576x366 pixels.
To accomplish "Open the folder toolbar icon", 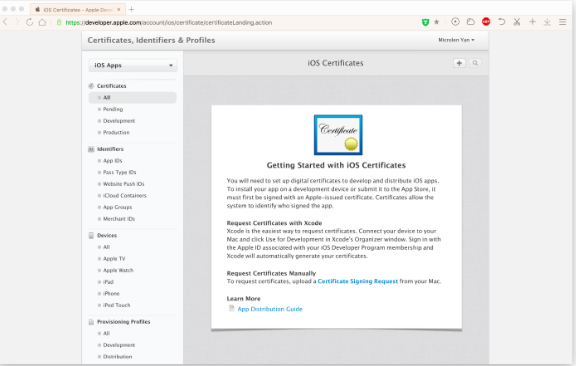I will click(471, 22).
